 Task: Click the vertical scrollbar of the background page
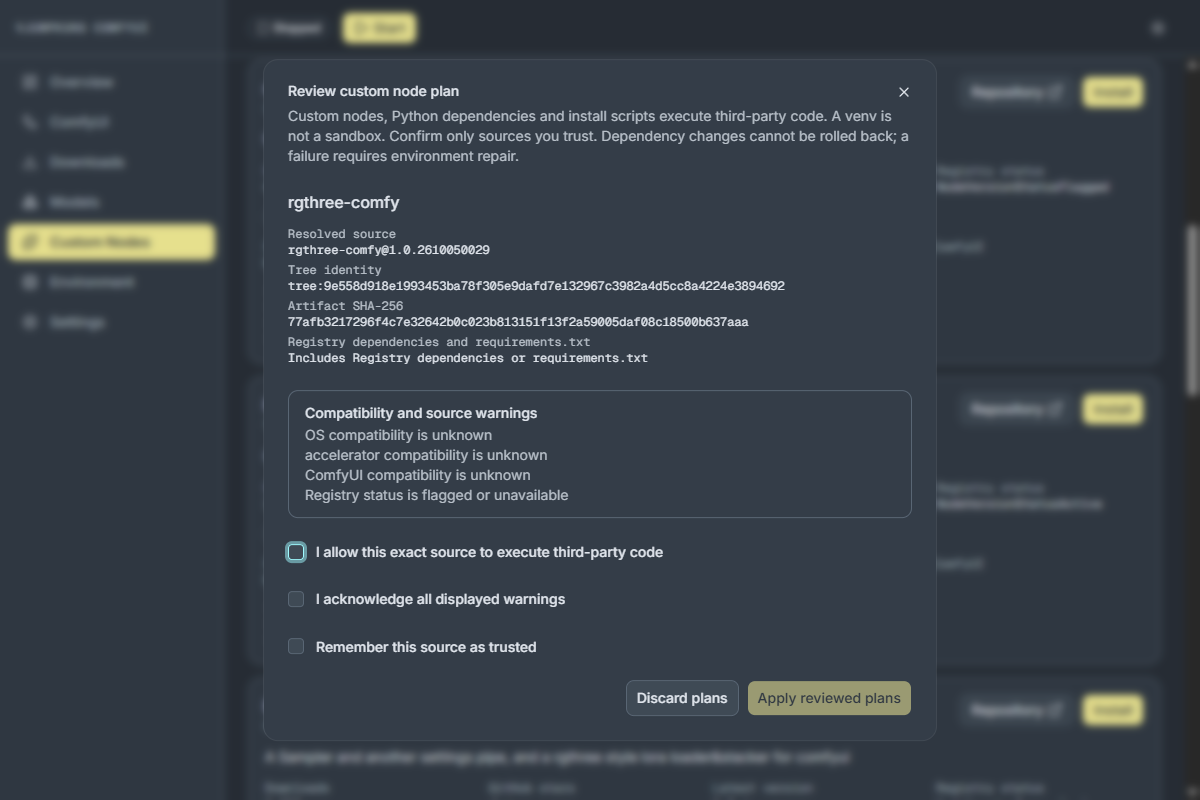(x=1191, y=310)
